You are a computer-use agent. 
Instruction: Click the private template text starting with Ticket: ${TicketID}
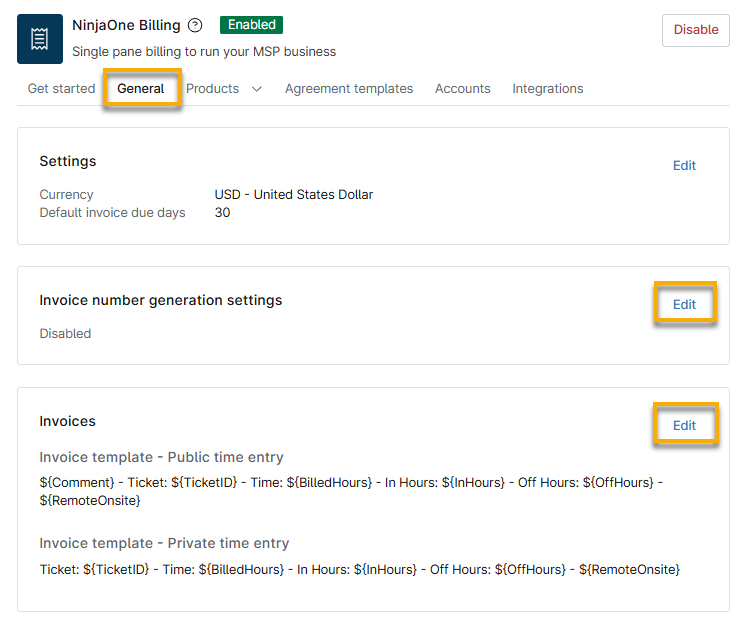360,569
